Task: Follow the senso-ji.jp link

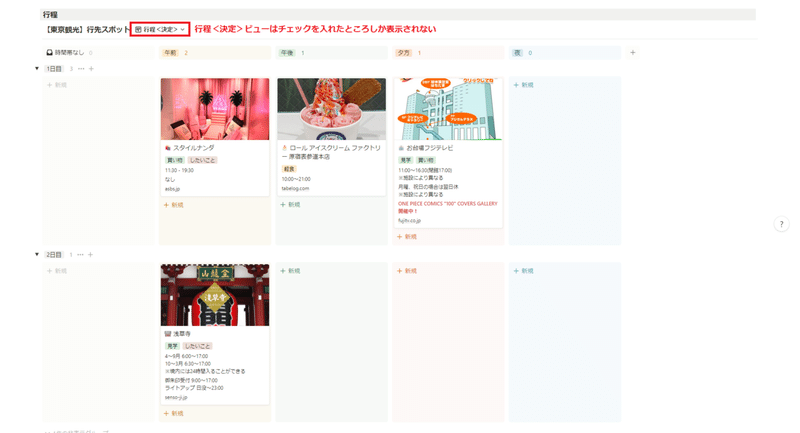Action: (x=176, y=397)
